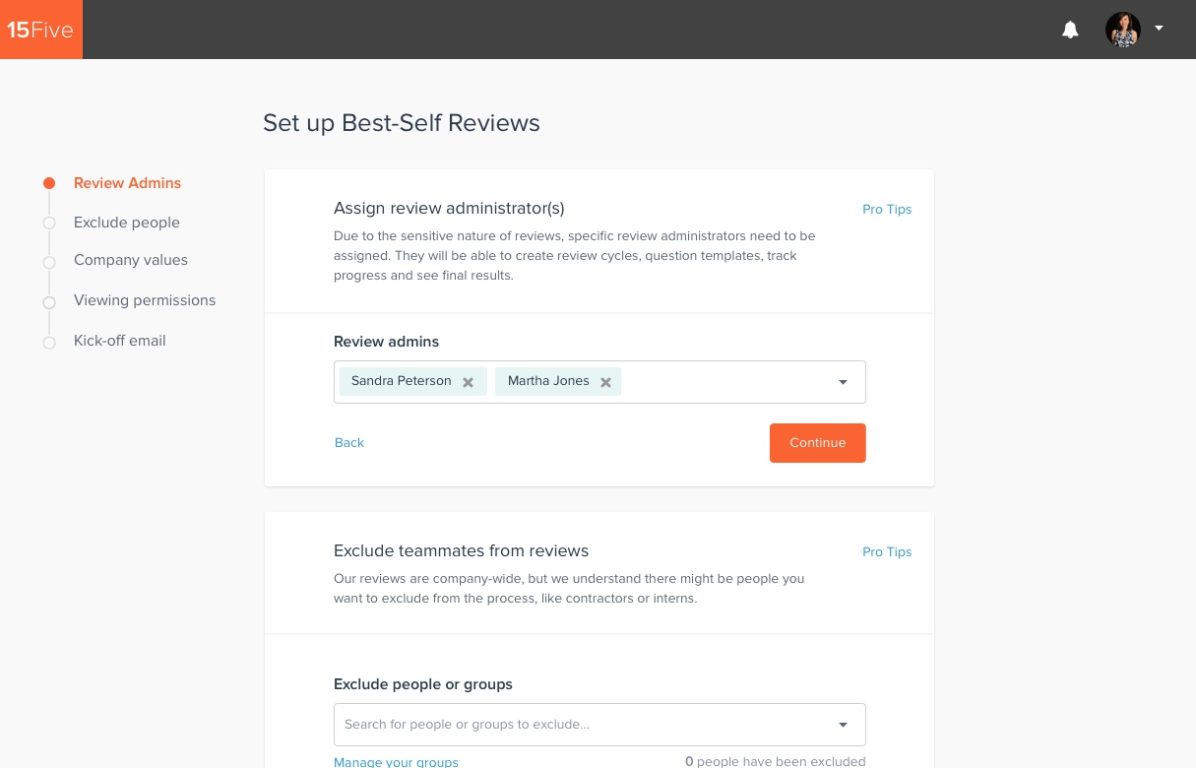Focus the search people or groups field

580,725
